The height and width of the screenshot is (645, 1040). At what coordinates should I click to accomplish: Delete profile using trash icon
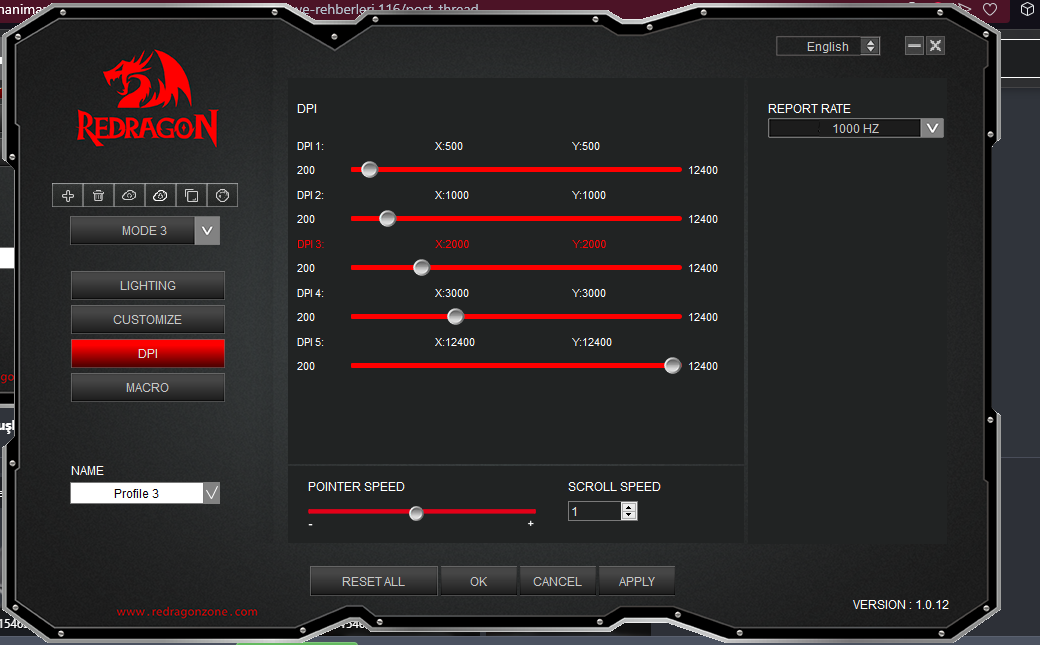click(x=99, y=195)
